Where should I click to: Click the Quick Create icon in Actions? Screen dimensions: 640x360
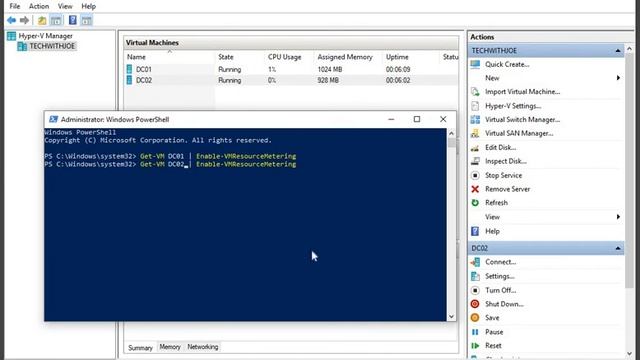(475, 64)
